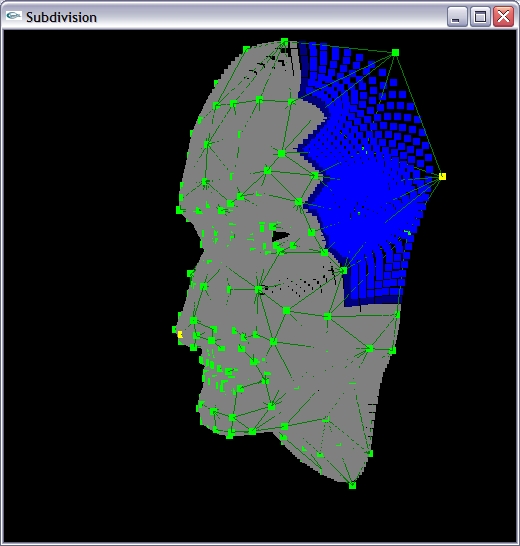520x546 pixels.
Task: Pick the green vertex at the blue patch's lower corner
Action: pyautogui.click(x=344, y=270)
